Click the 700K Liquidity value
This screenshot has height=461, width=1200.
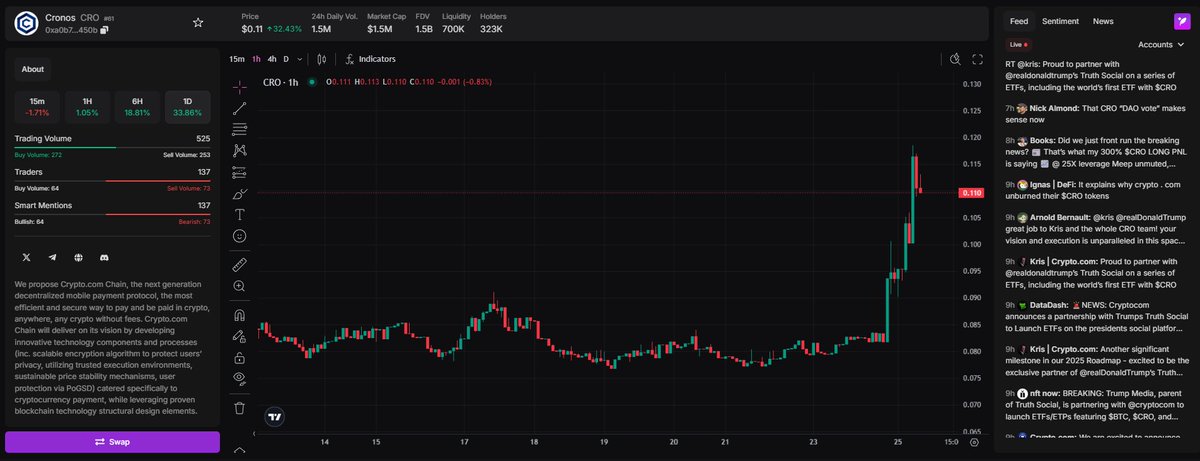point(453,29)
